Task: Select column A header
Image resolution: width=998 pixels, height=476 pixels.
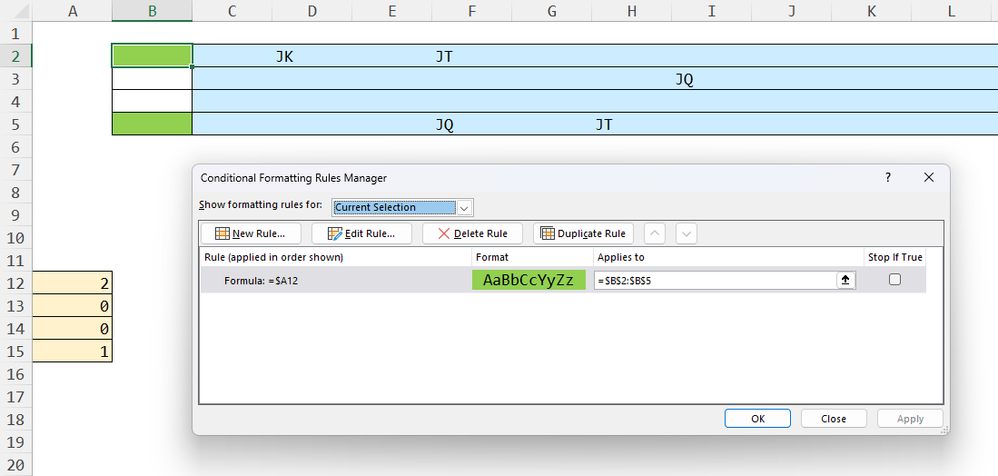Action: click(73, 10)
